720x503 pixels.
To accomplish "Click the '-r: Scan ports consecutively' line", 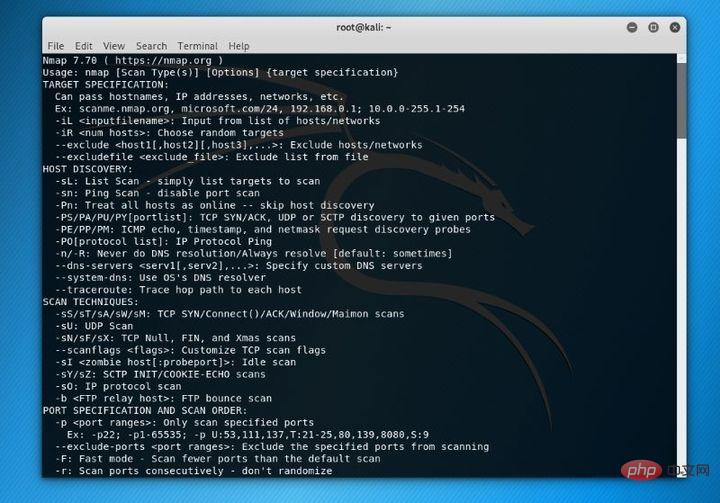I will click(x=194, y=471).
